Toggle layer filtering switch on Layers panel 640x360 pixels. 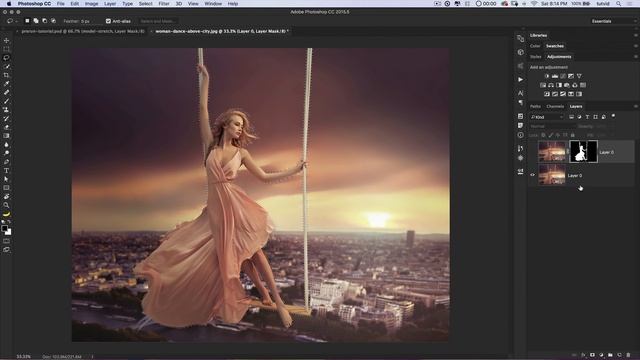[x=613, y=116]
